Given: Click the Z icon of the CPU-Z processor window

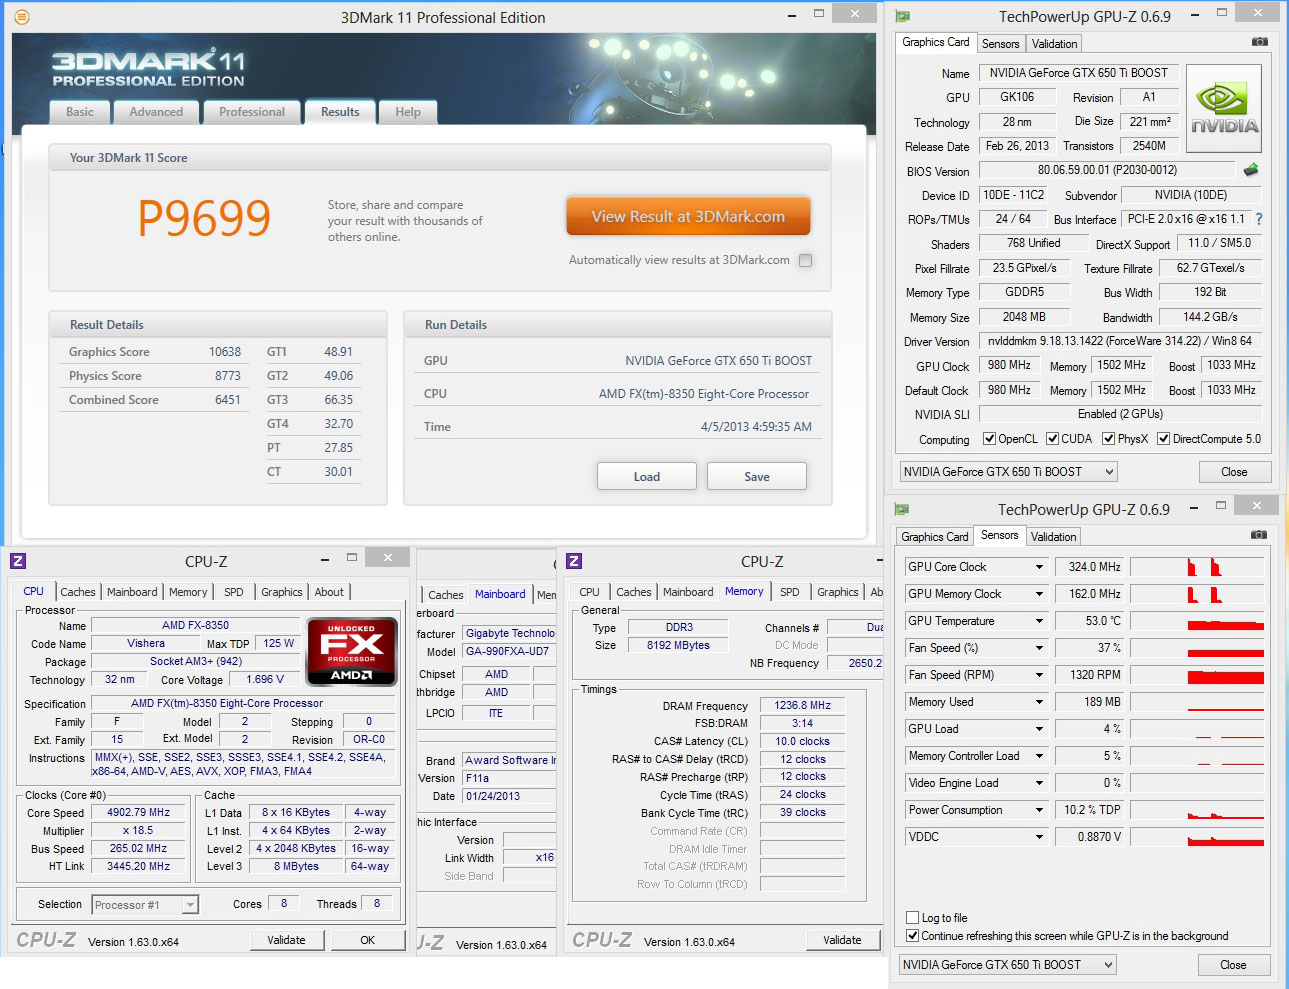Looking at the screenshot, I should 18,561.
